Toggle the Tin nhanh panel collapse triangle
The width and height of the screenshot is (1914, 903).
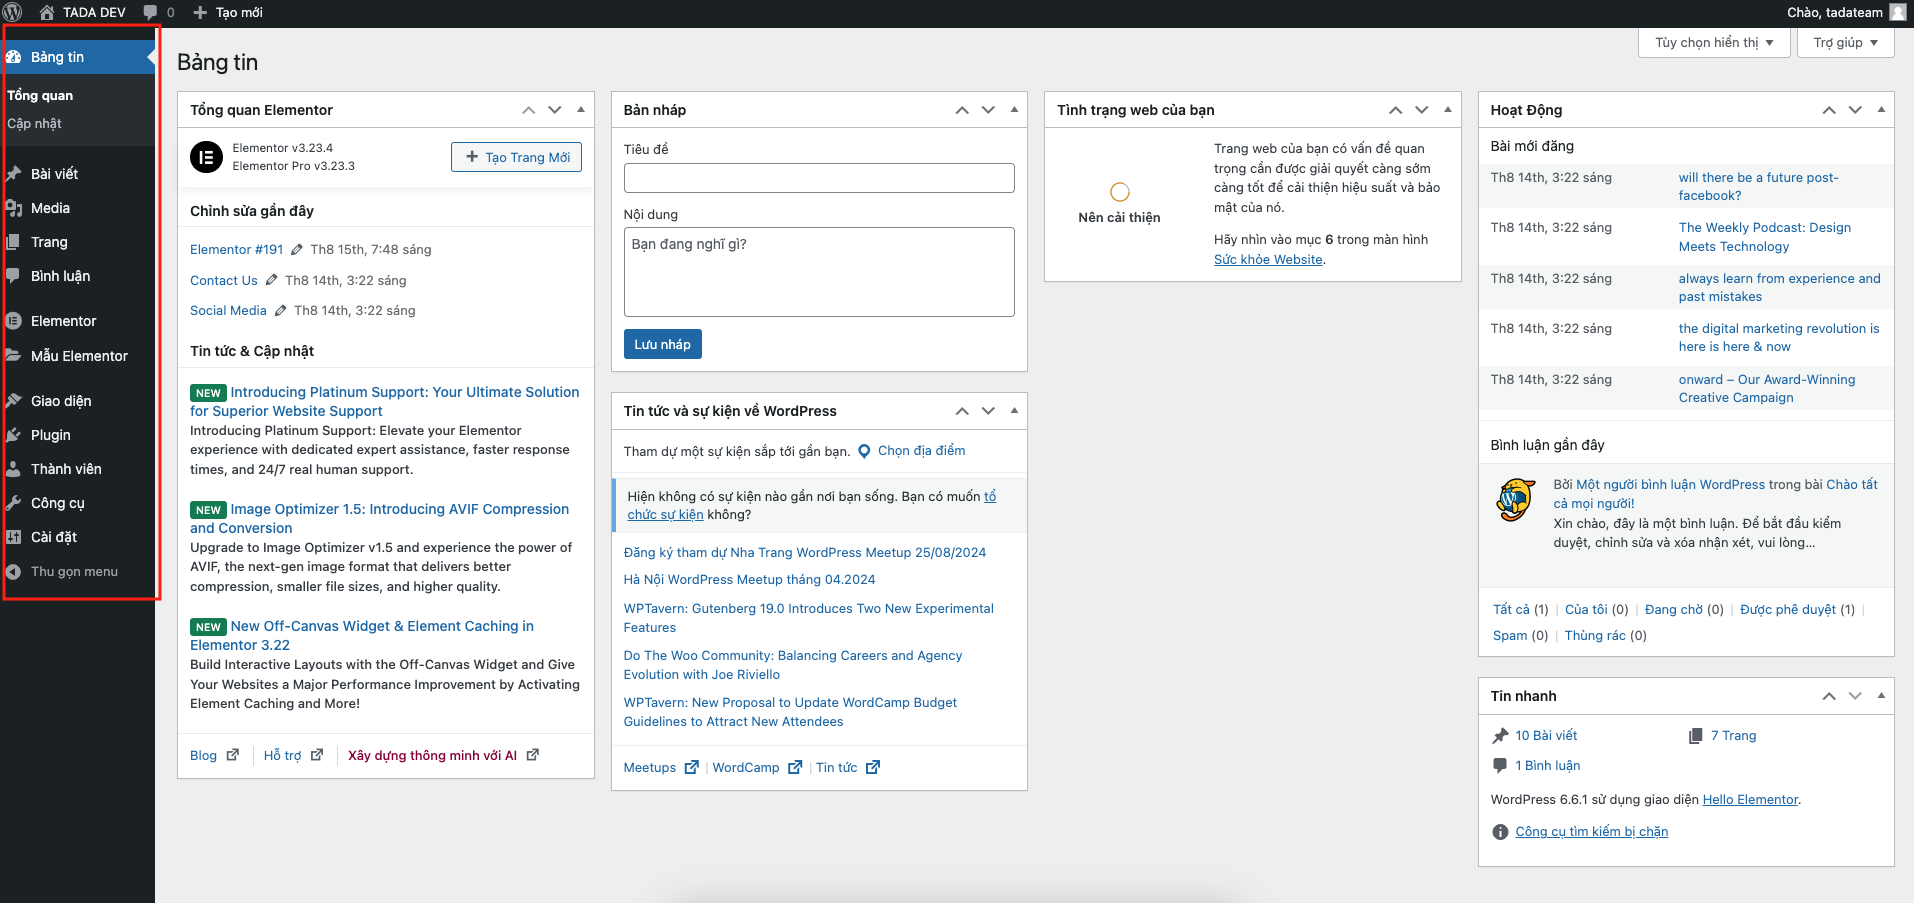click(x=1881, y=696)
